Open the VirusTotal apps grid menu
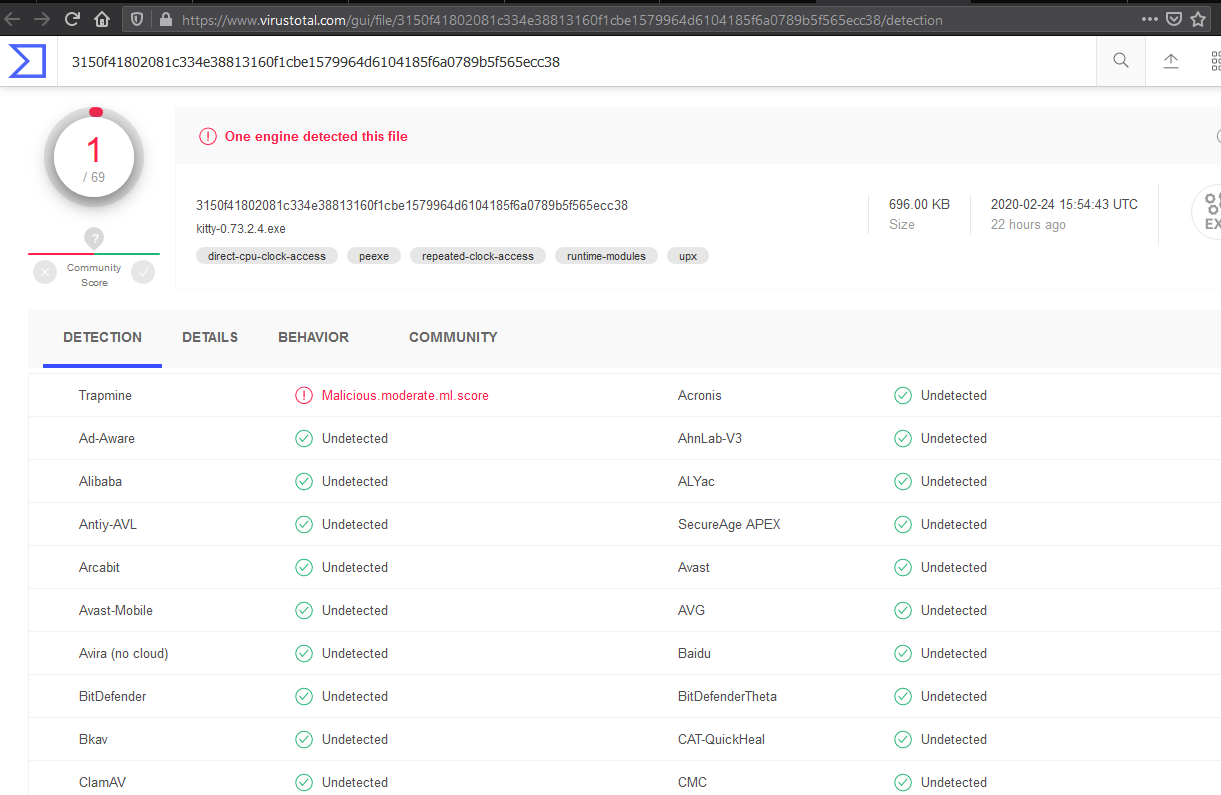The width and height of the screenshot is (1221, 795). 1215,60
